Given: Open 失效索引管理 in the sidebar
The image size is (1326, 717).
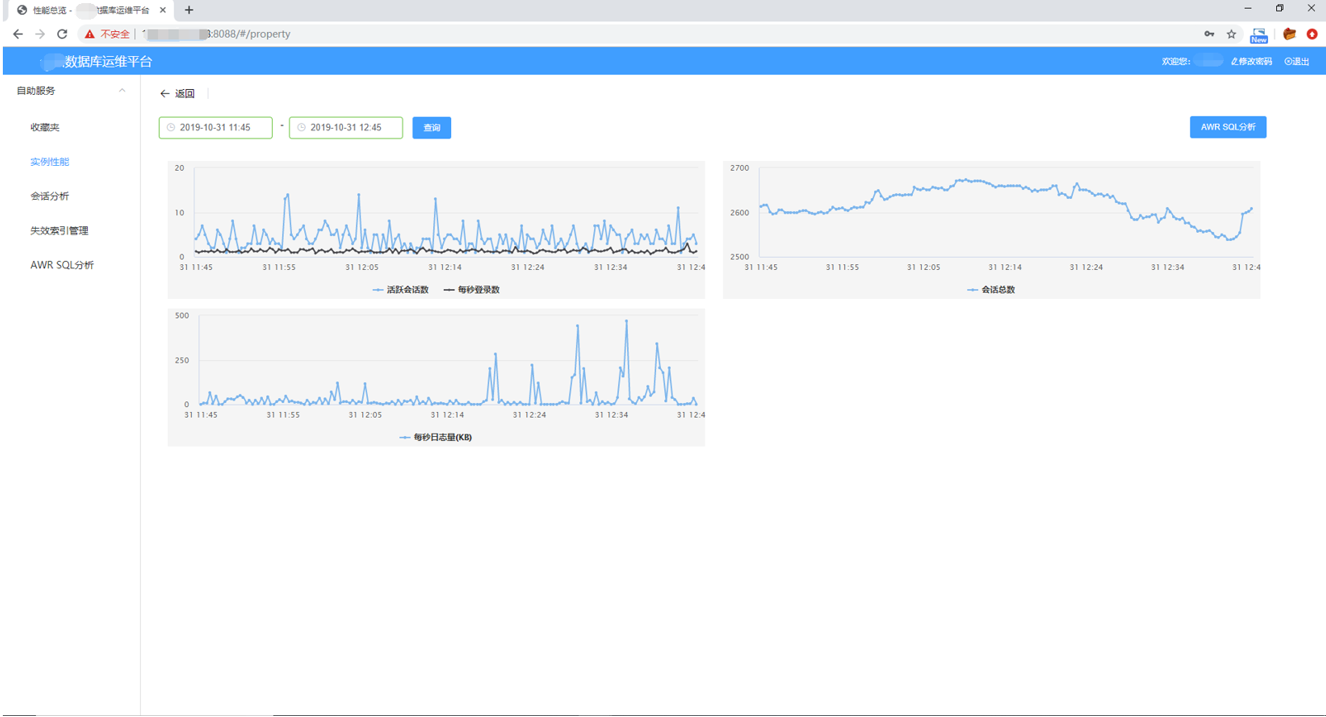Looking at the screenshot, I should tap(59, 231).
